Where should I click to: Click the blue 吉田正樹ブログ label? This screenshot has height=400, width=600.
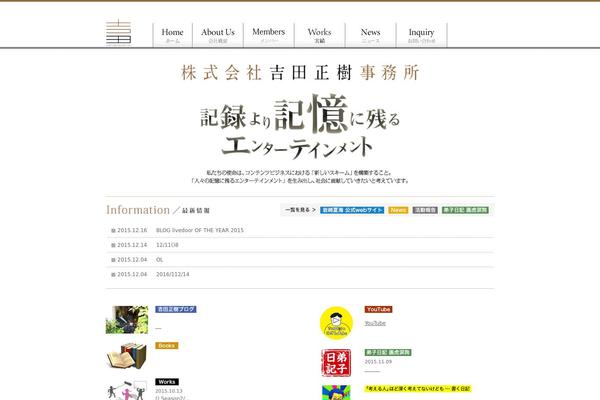176,309
